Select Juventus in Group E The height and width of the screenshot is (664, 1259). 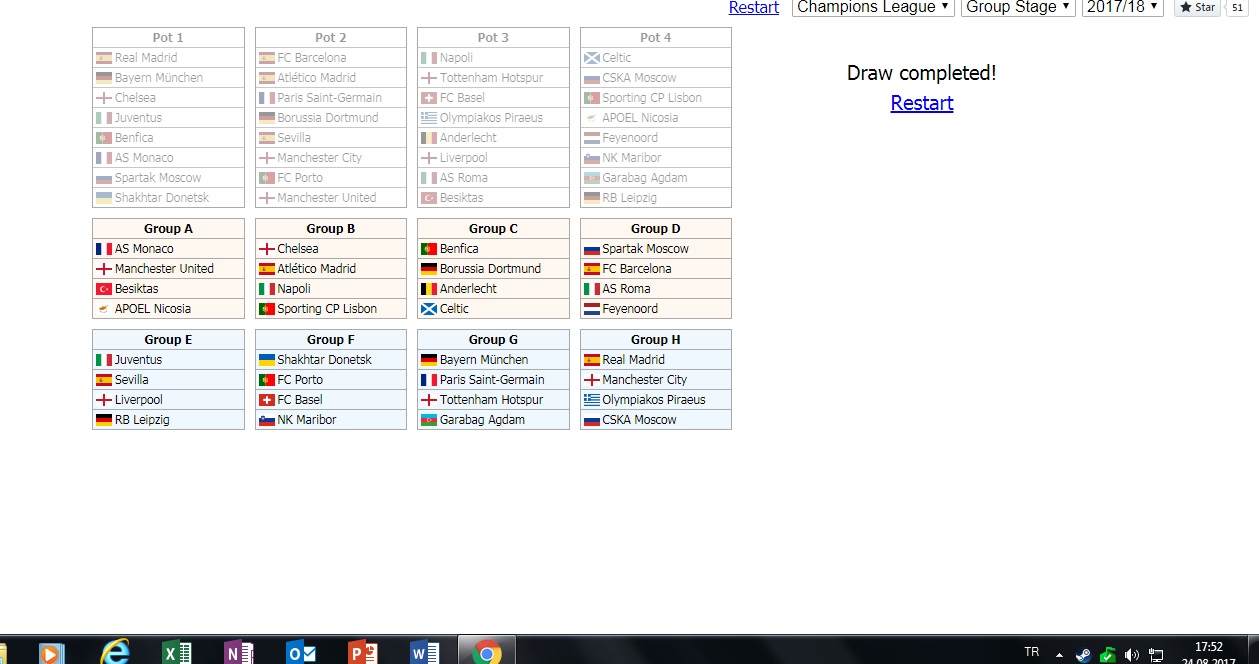(168, 360)
